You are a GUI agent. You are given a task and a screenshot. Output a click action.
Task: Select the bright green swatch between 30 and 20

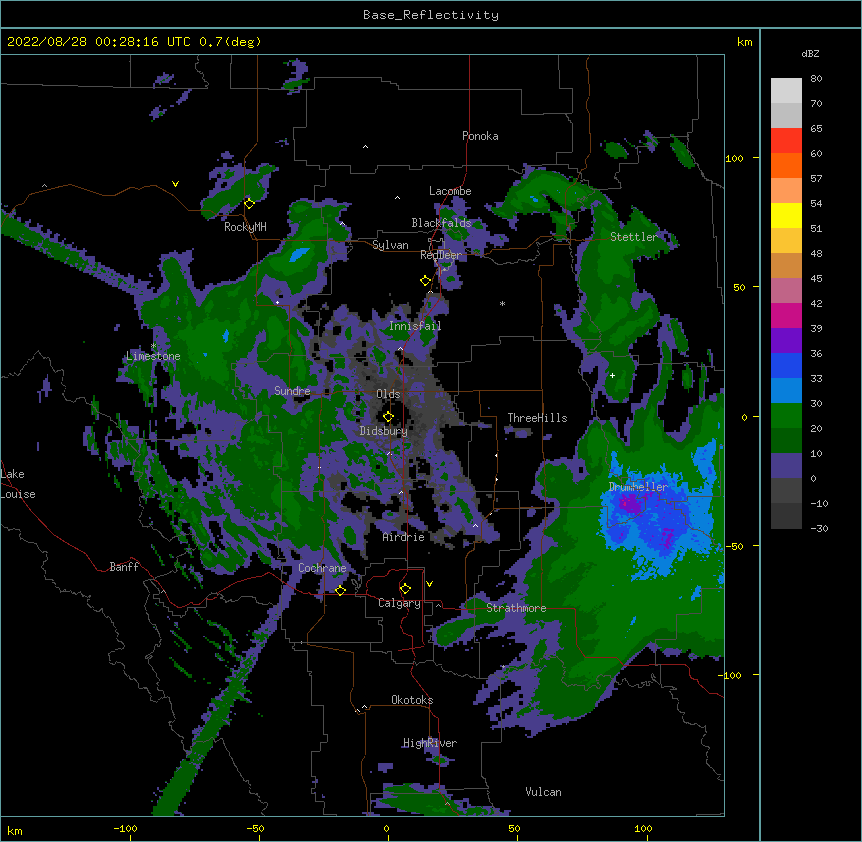coord(786,416)
